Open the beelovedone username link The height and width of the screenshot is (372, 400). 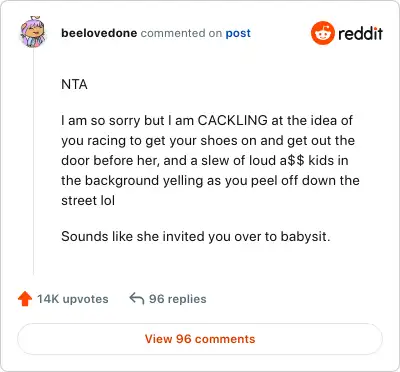click(x=99, y=33)
